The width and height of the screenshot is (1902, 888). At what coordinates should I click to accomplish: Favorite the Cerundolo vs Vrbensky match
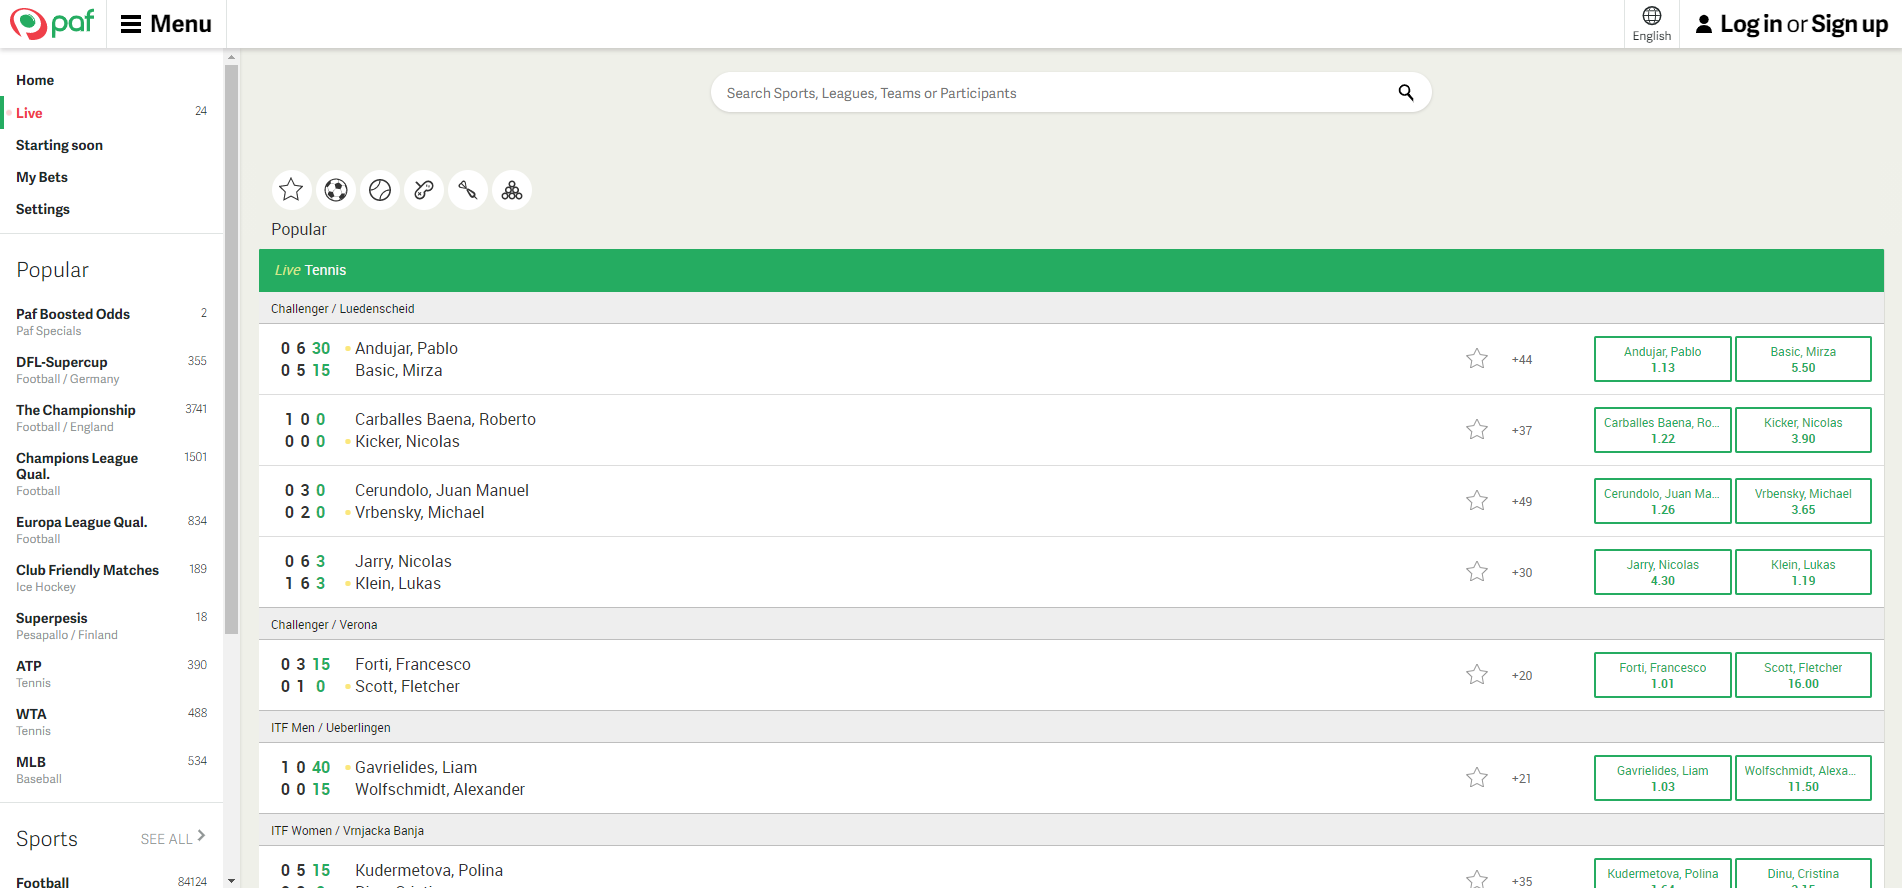tap(1477, 501)
